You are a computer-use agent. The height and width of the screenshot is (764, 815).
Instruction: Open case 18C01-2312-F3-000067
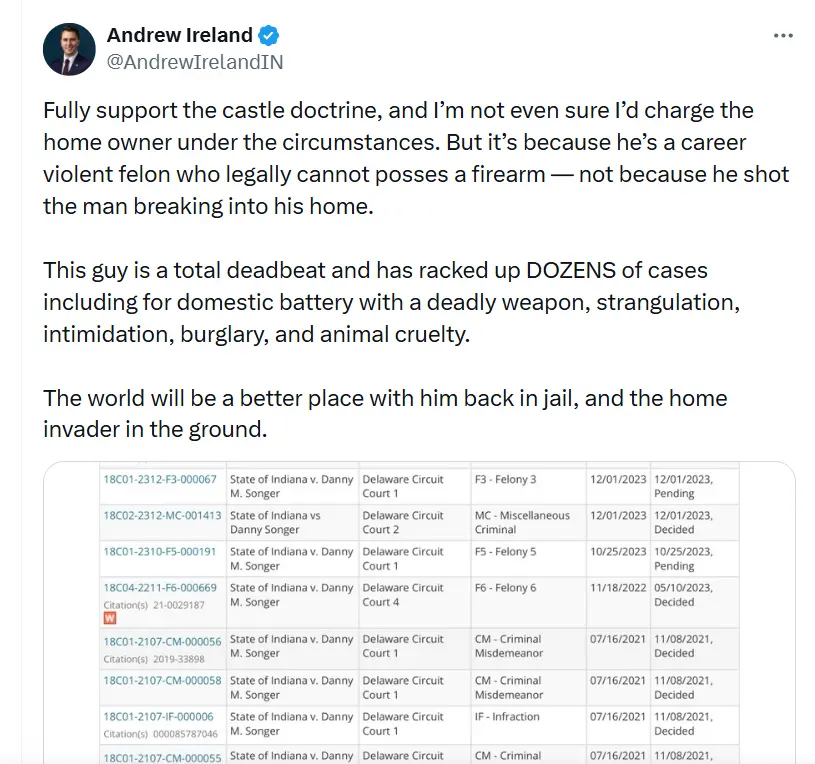click(x=160, y=480)
